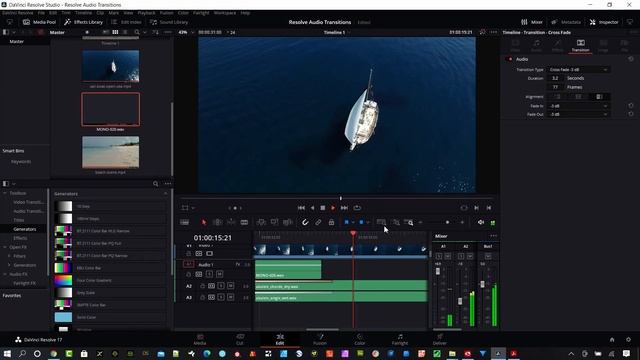Open the Flag color dropdown arrow
The width and height of the screenshot is (640, 360).
(x=353, y=222)
